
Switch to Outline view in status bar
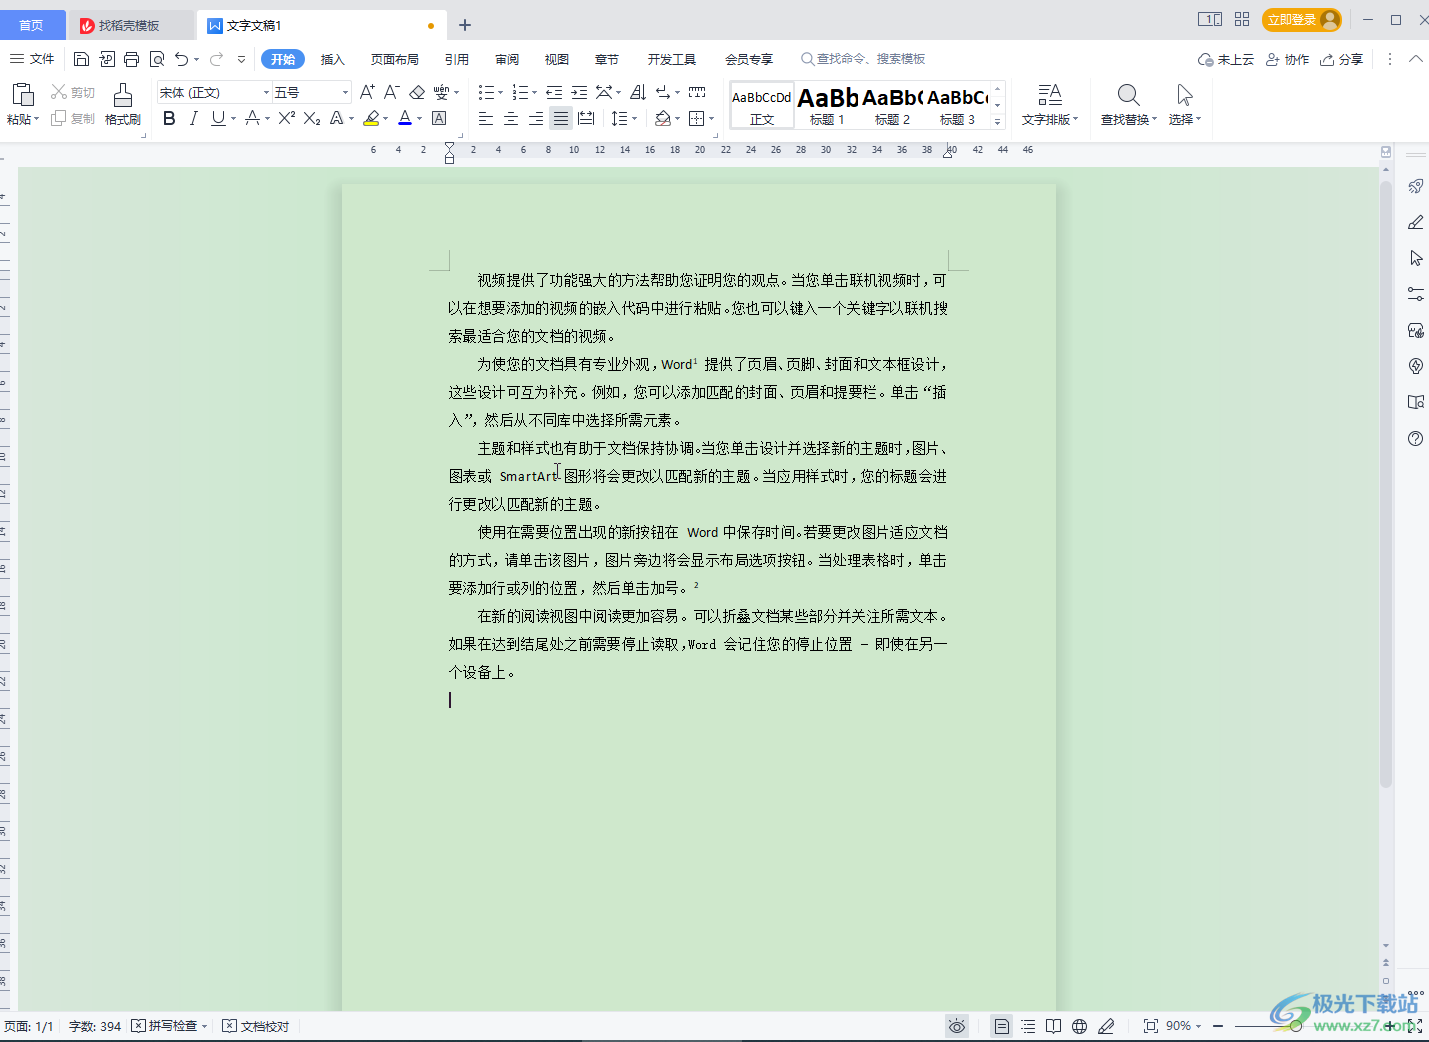tap(1028, 1026)
